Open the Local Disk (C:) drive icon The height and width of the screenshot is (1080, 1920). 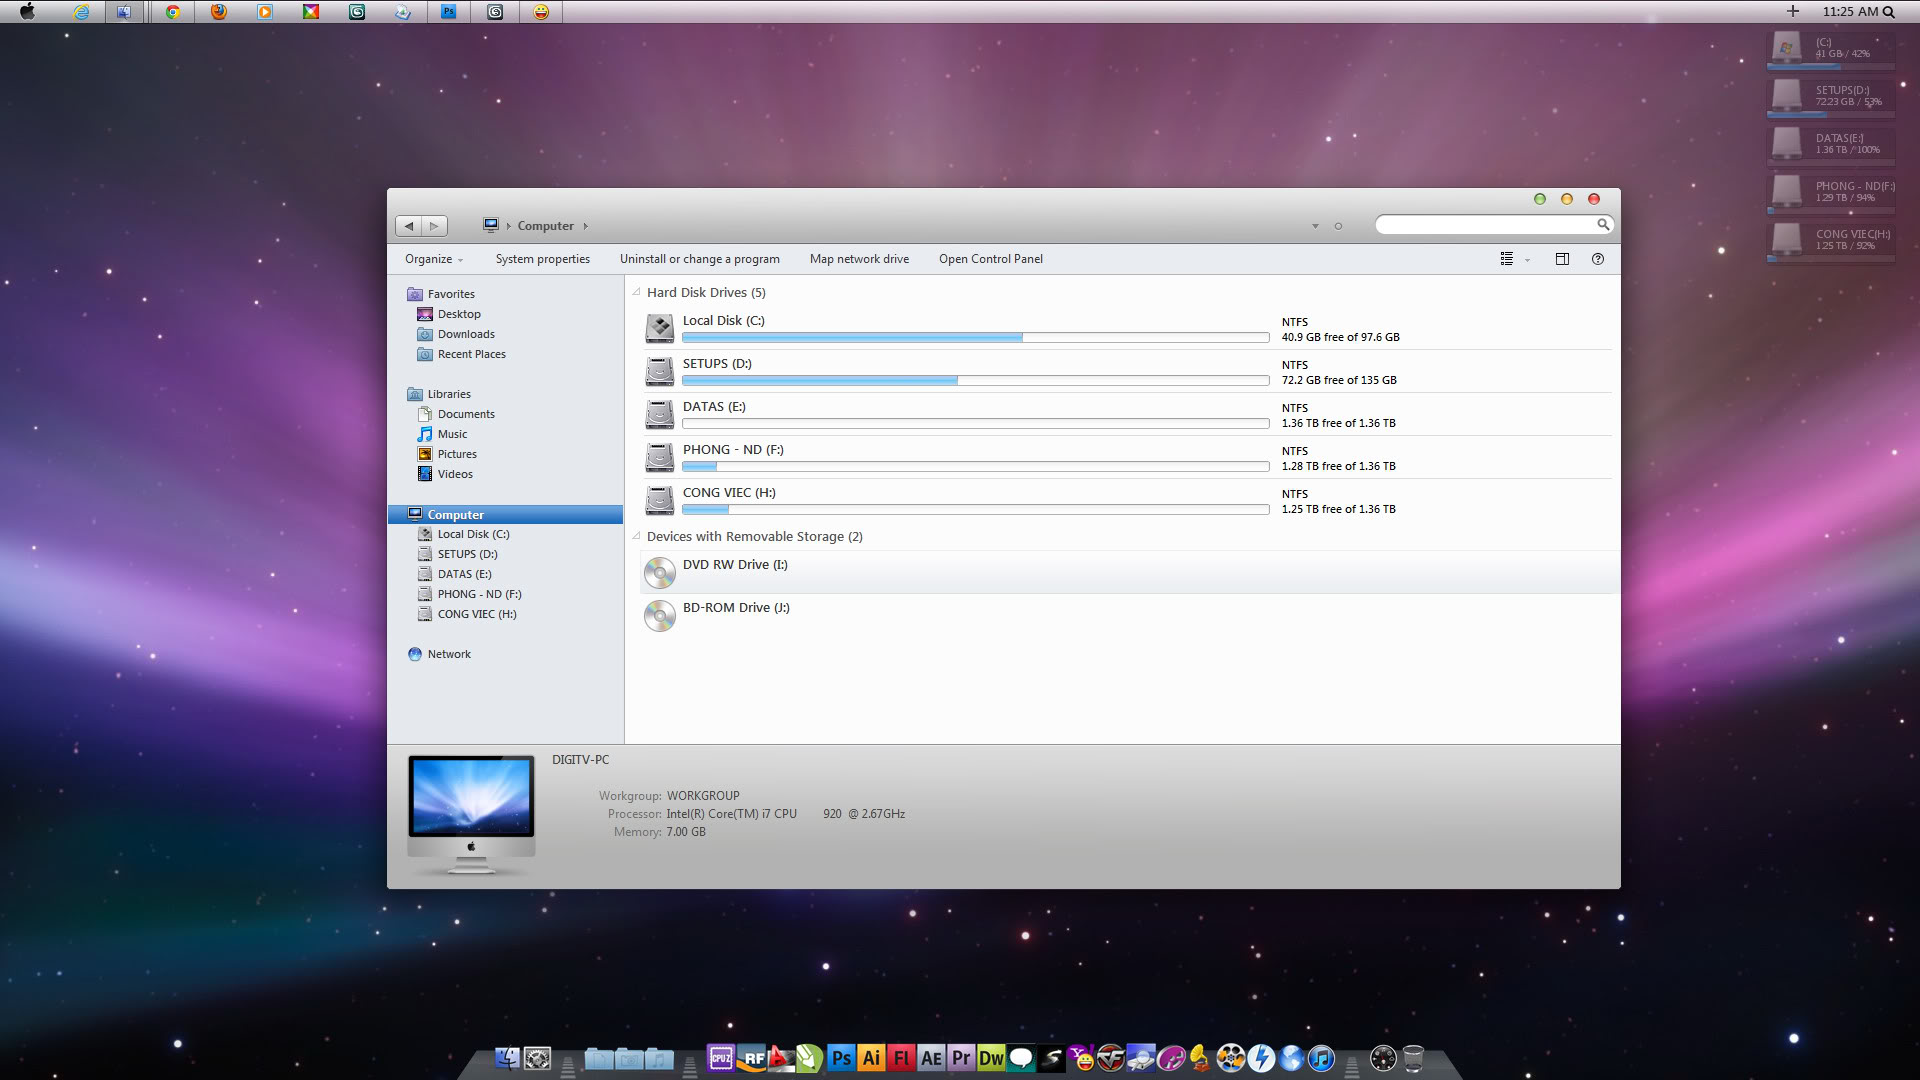[x=660, y=328]
